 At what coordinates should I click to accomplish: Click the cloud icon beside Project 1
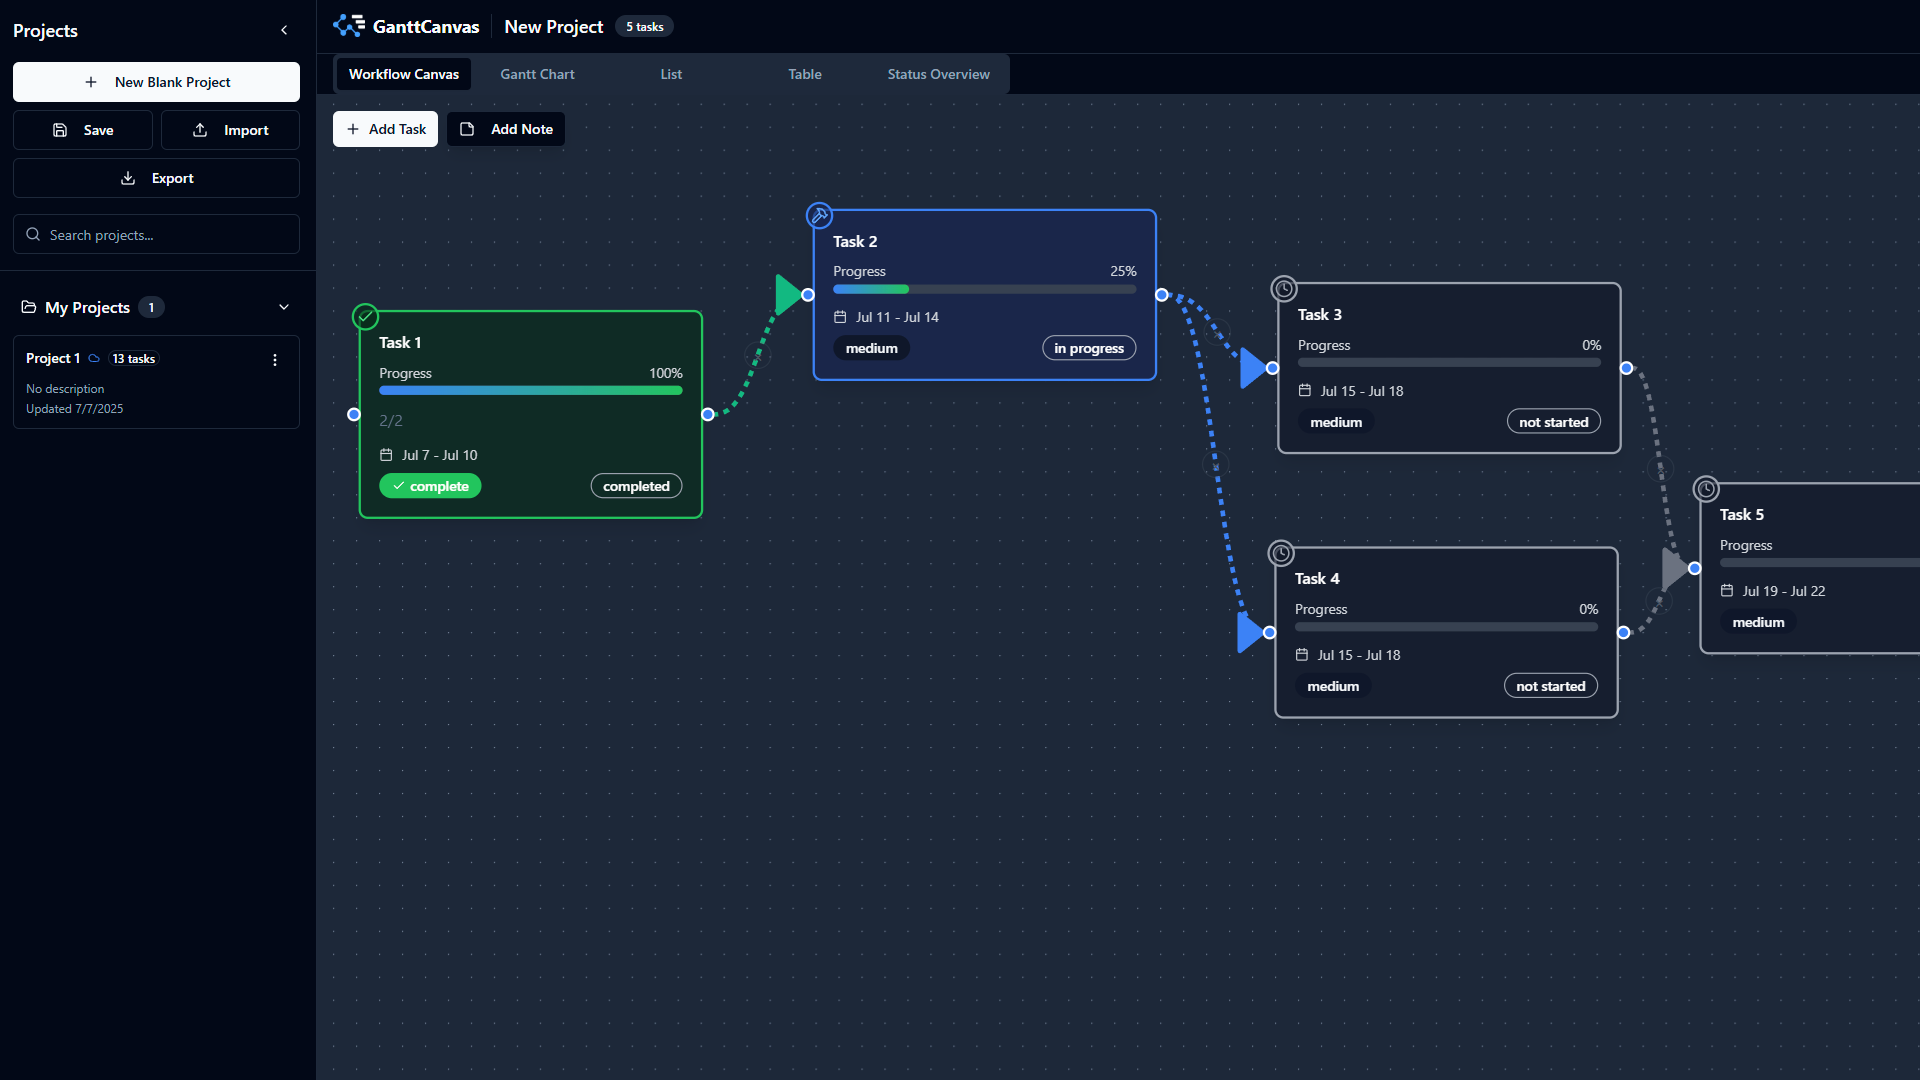(x=93, y=358)
